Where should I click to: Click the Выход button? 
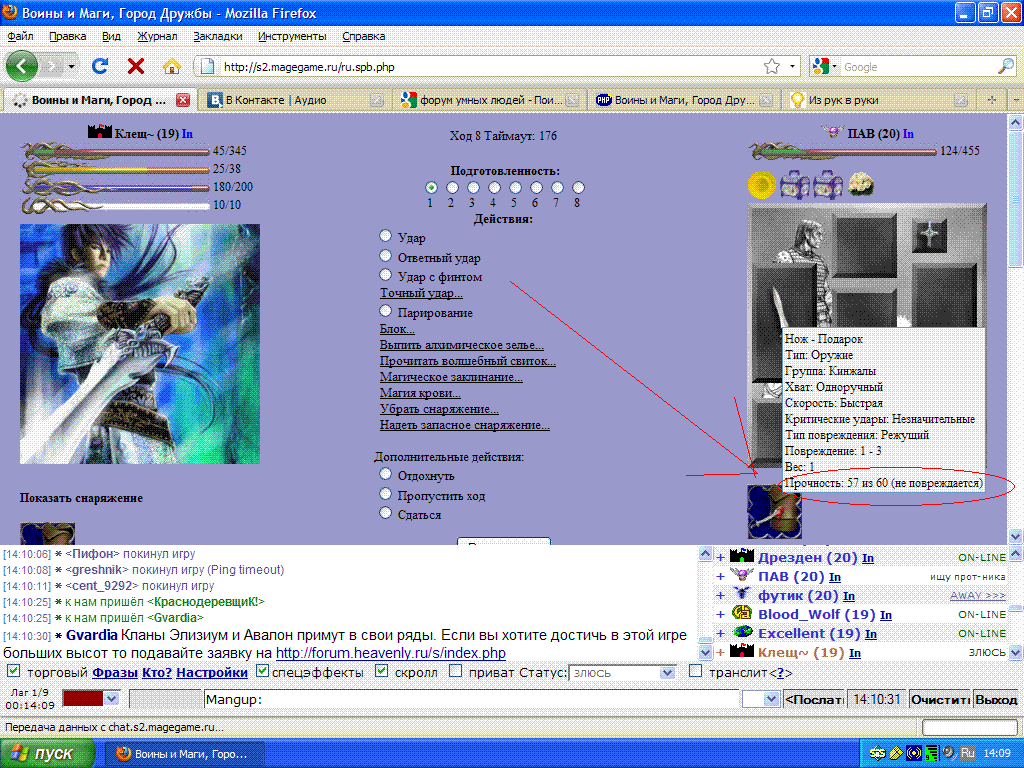pyautogui.click(x=996, y=699)
